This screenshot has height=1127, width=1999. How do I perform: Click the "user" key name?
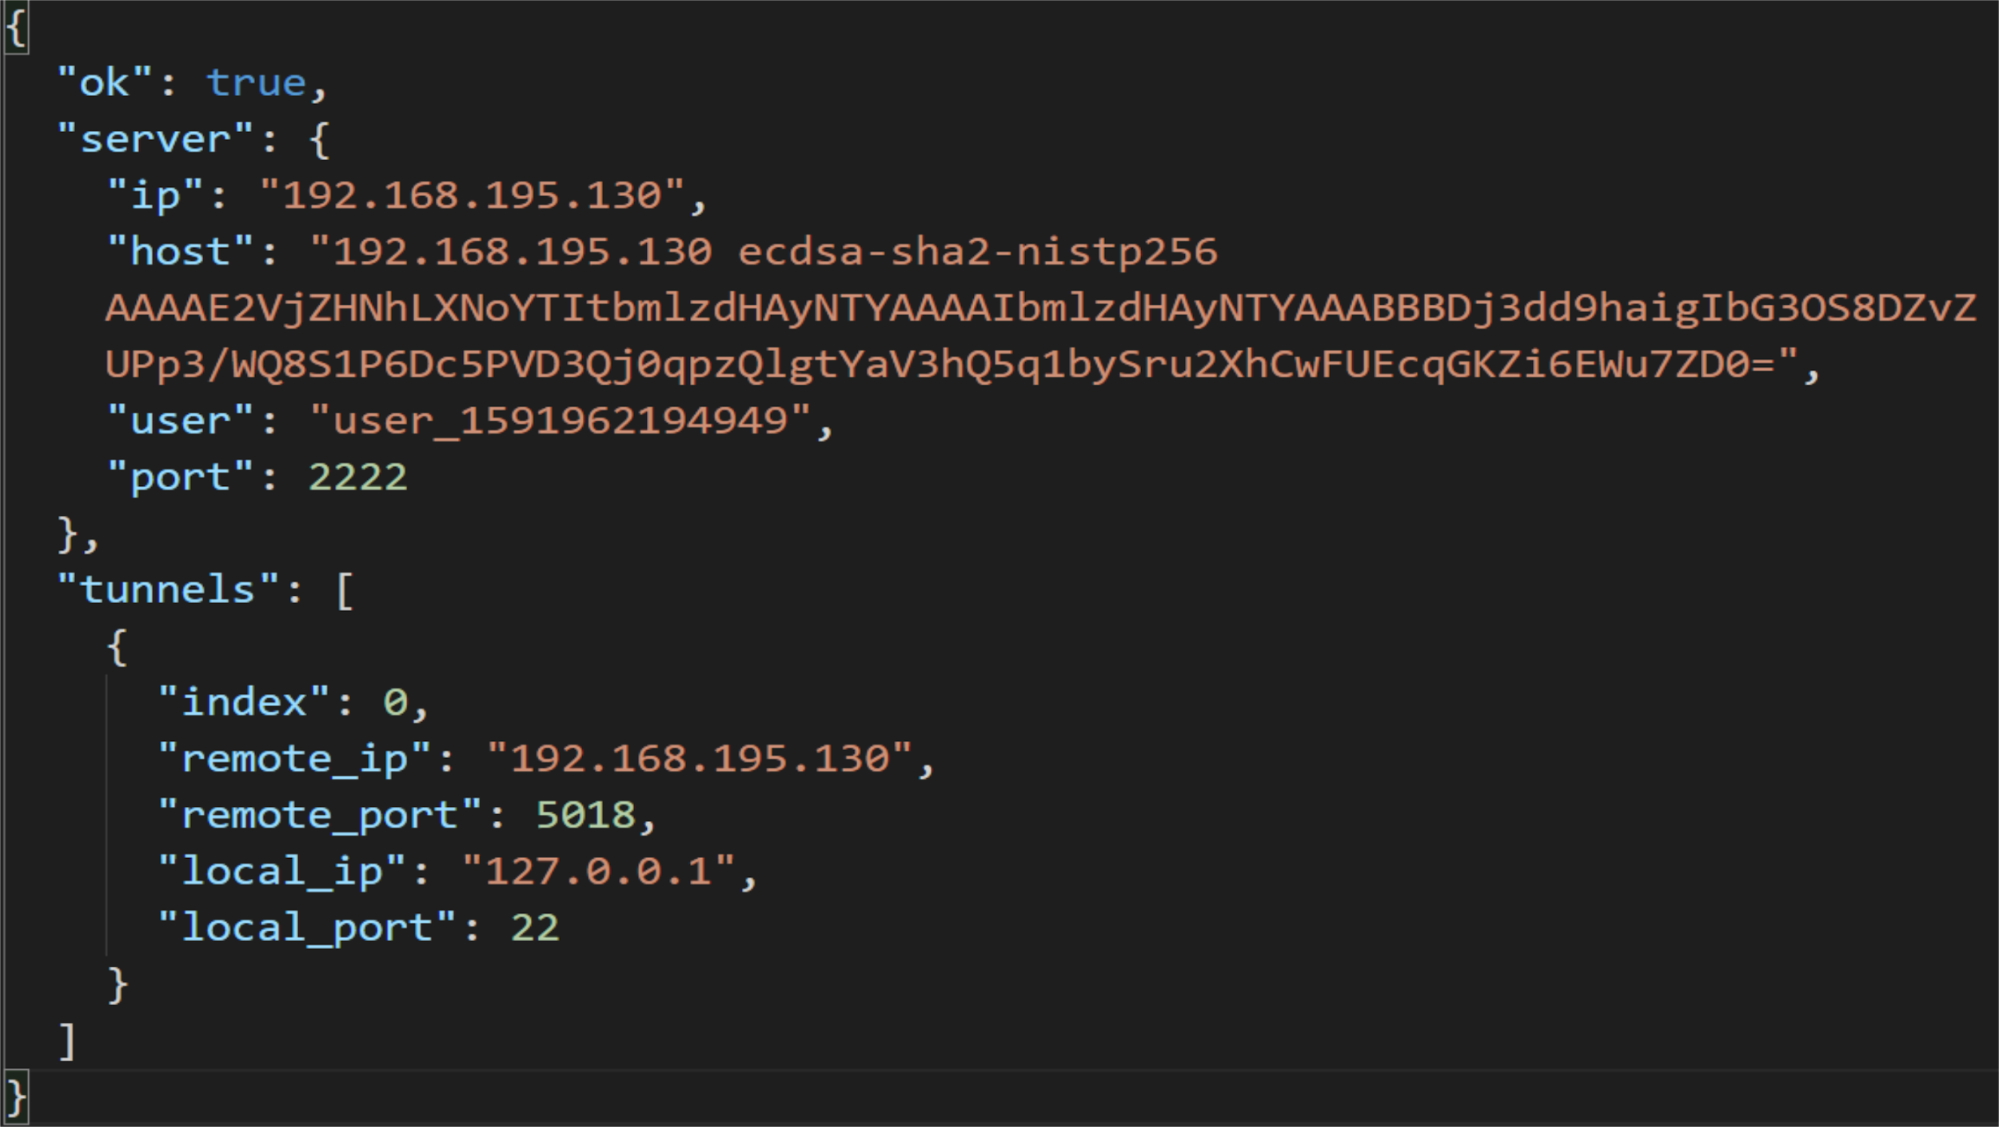click(180, 421)
